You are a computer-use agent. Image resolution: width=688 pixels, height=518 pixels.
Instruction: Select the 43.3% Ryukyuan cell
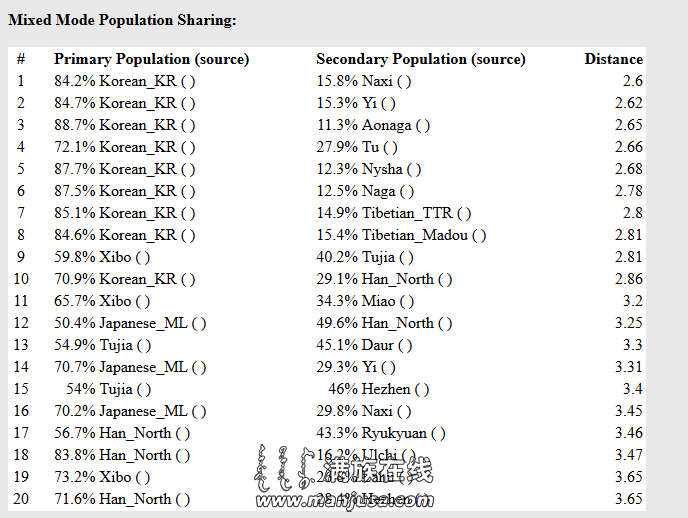(x=381, y=433)
